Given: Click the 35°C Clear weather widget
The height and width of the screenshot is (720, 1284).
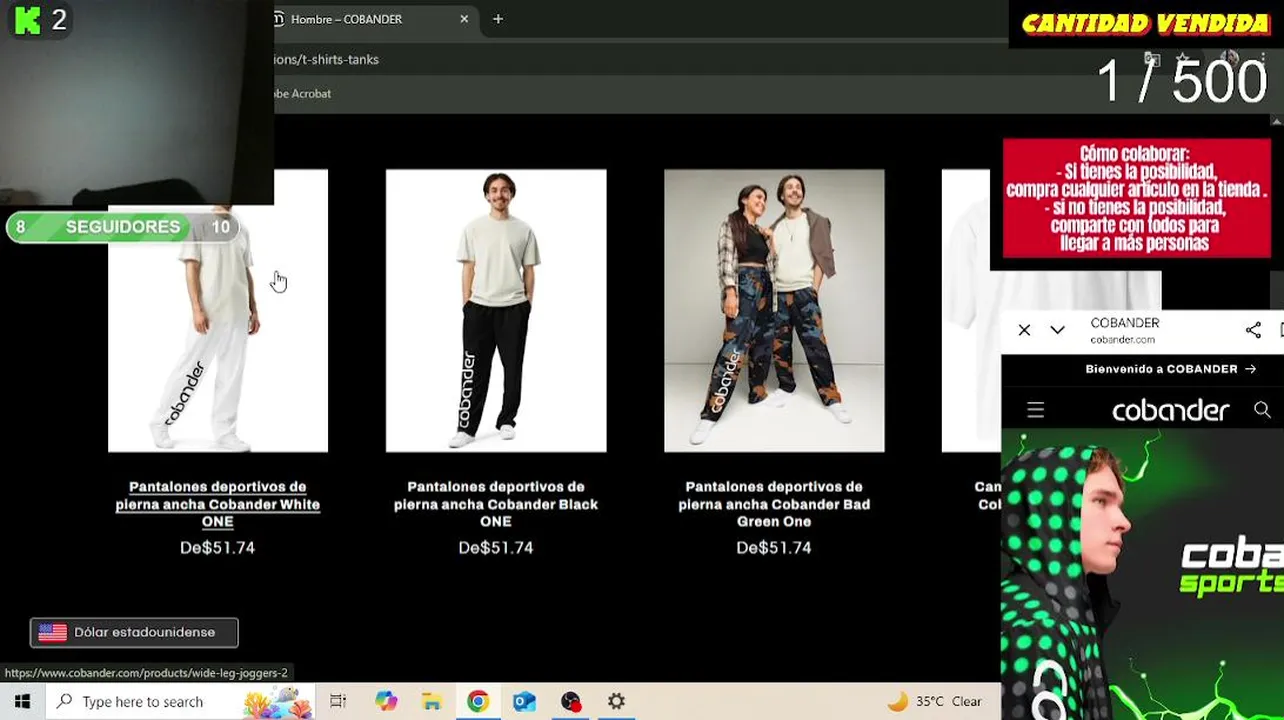Looking at the screenshot, I should [935, 701].
